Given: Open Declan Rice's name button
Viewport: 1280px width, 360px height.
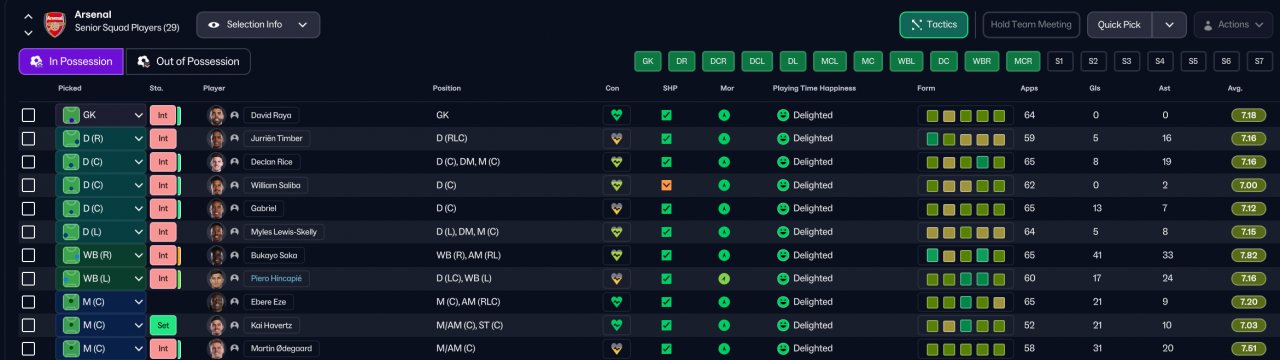Looking at the screenshot, I should click(x=271, y=162).
